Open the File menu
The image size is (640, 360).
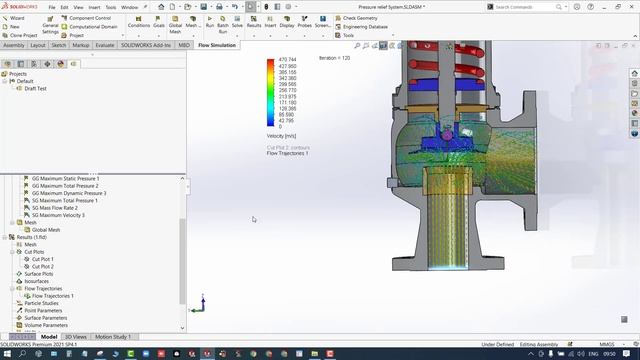coord(52,7)
